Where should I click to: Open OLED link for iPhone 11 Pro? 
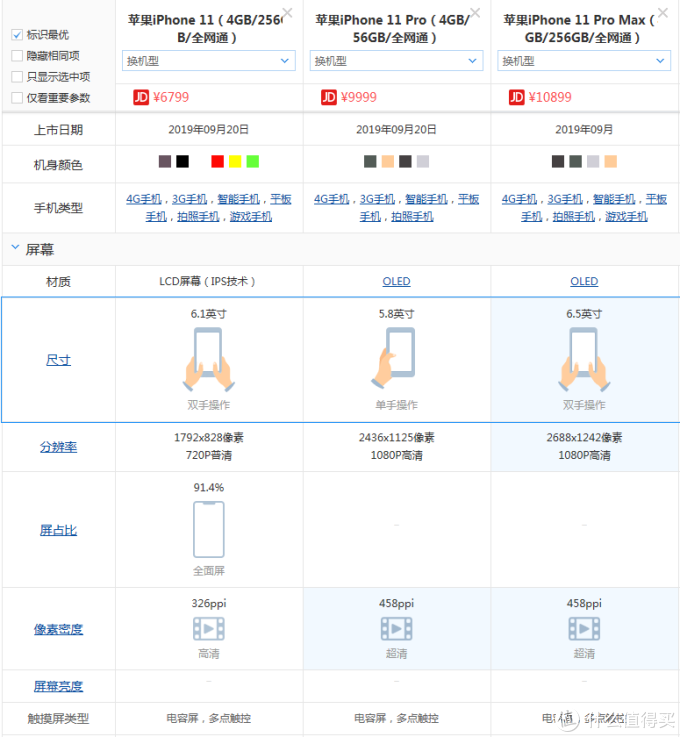point(396,281)
